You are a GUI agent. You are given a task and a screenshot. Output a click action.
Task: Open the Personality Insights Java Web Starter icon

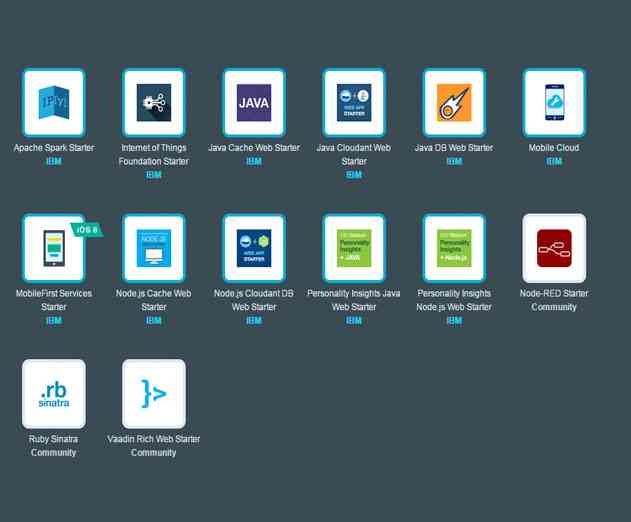click(x=354, y=248)
